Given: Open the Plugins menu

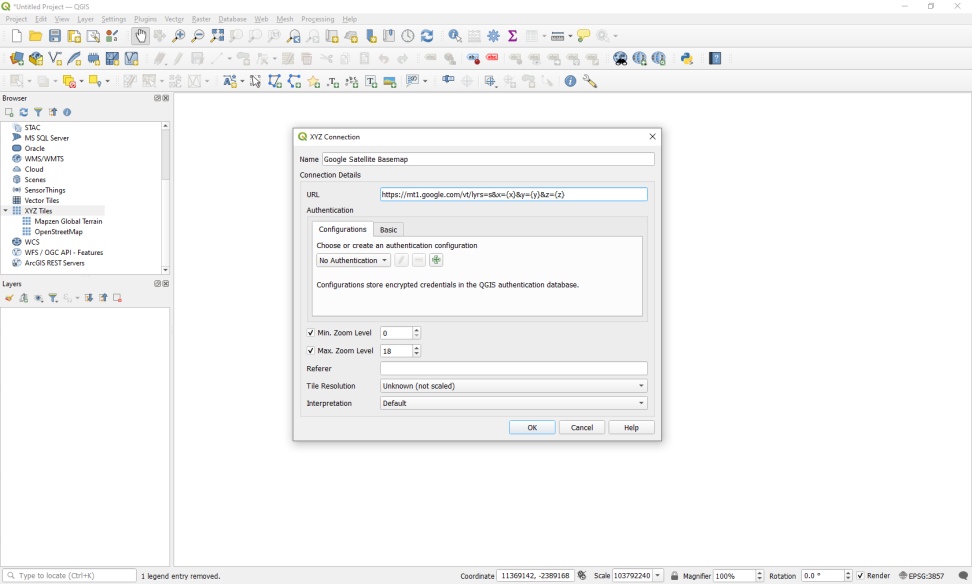Looking at the screenshot, I should (145, 19).
